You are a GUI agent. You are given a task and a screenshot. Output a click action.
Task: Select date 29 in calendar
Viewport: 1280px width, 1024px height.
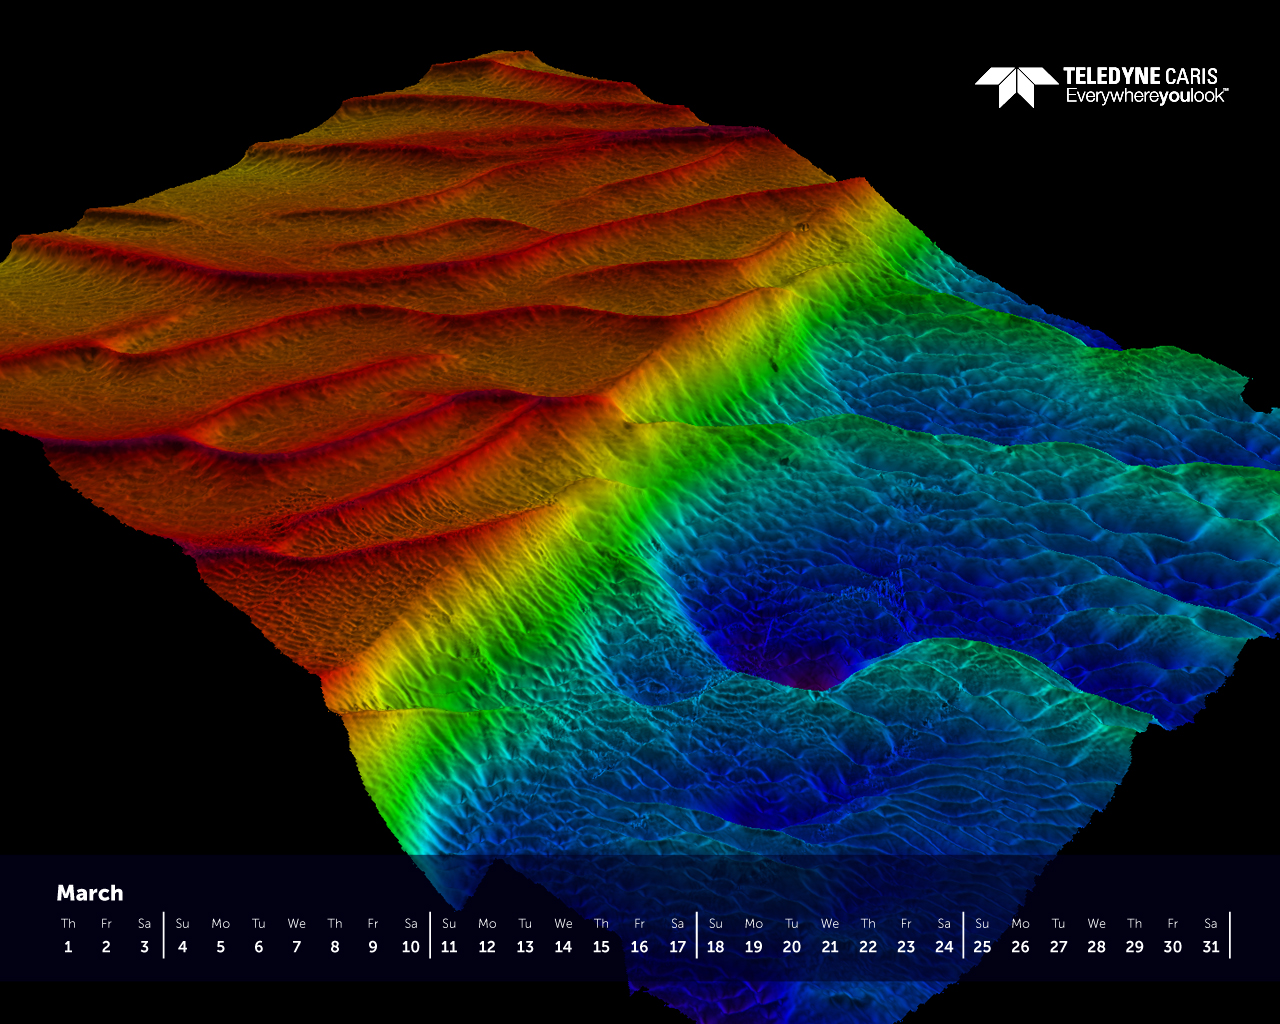[1134, 947]
